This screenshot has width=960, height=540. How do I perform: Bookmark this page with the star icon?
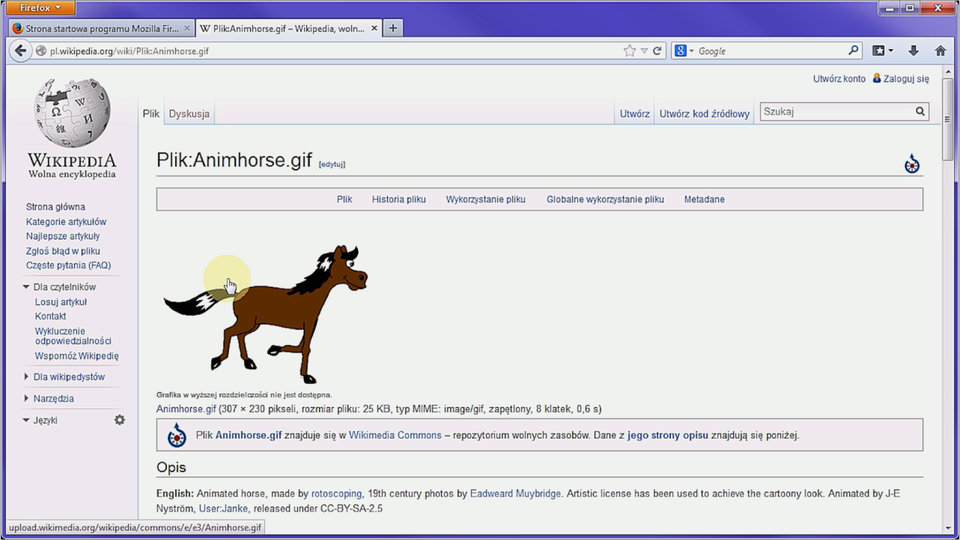(629, 51)
